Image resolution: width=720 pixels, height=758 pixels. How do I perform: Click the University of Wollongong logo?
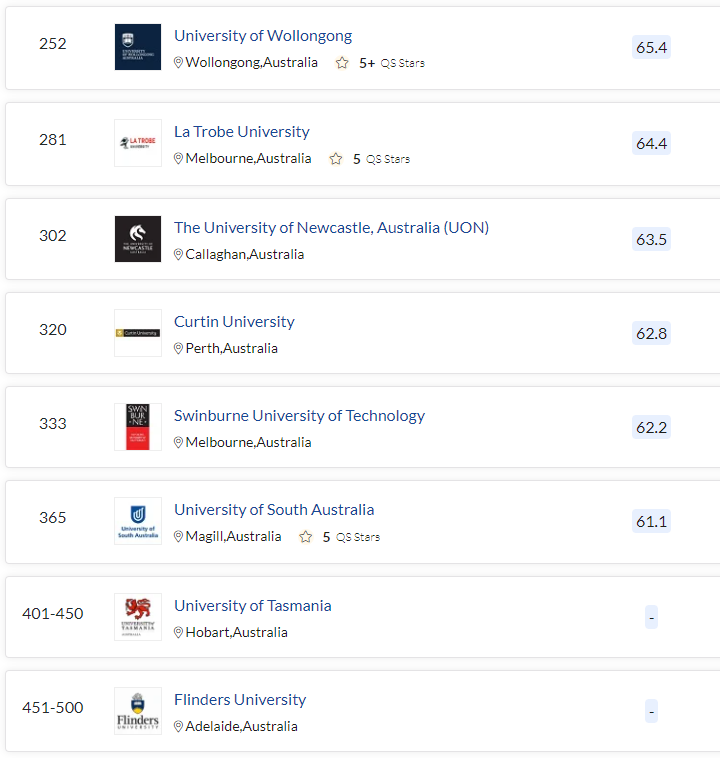tap(138, 47)
